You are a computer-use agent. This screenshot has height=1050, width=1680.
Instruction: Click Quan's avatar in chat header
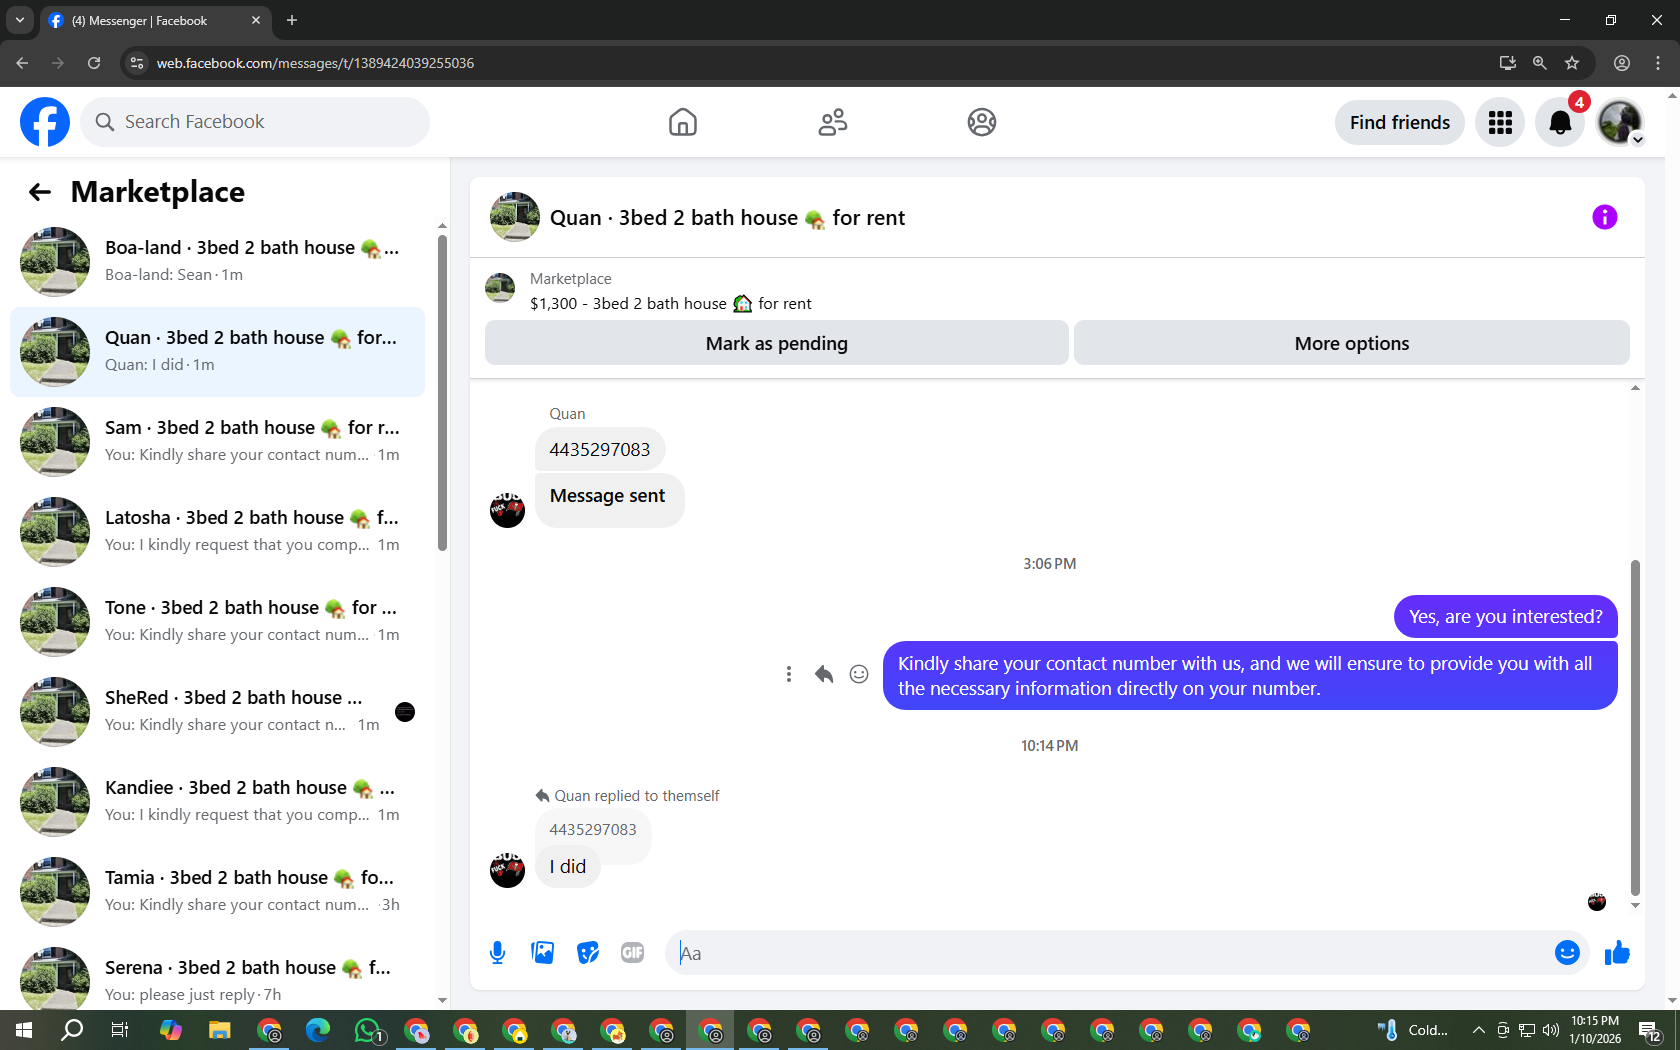point(515,217)
